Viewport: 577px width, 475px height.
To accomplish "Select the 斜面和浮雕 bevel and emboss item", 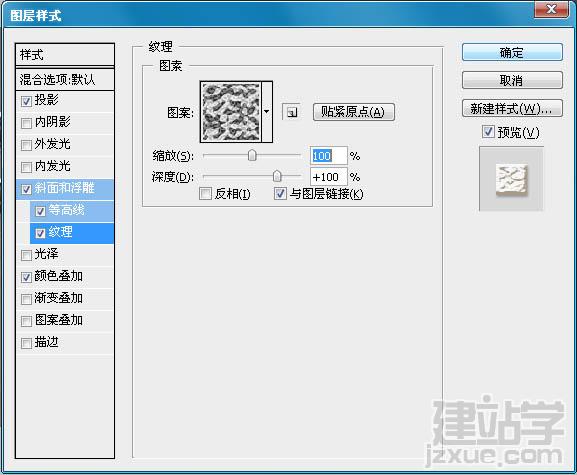I will [x=65, y=189].
